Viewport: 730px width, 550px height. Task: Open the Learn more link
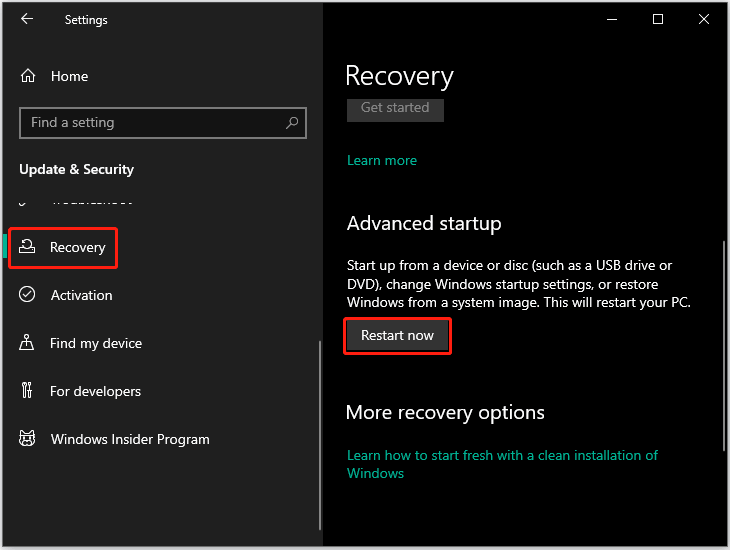pos(382,161)
